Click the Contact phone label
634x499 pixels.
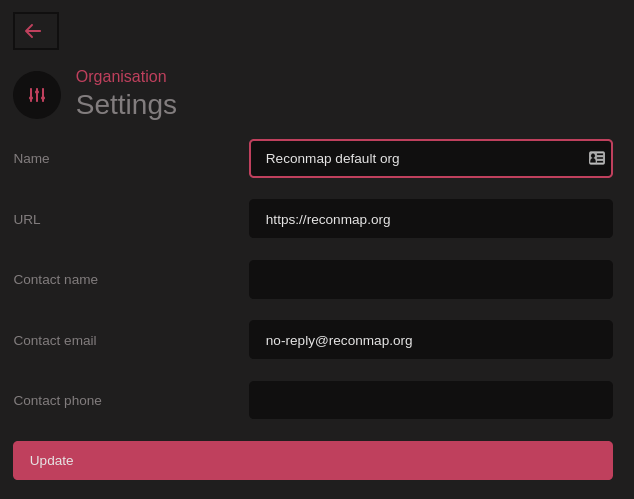[57, 401]
